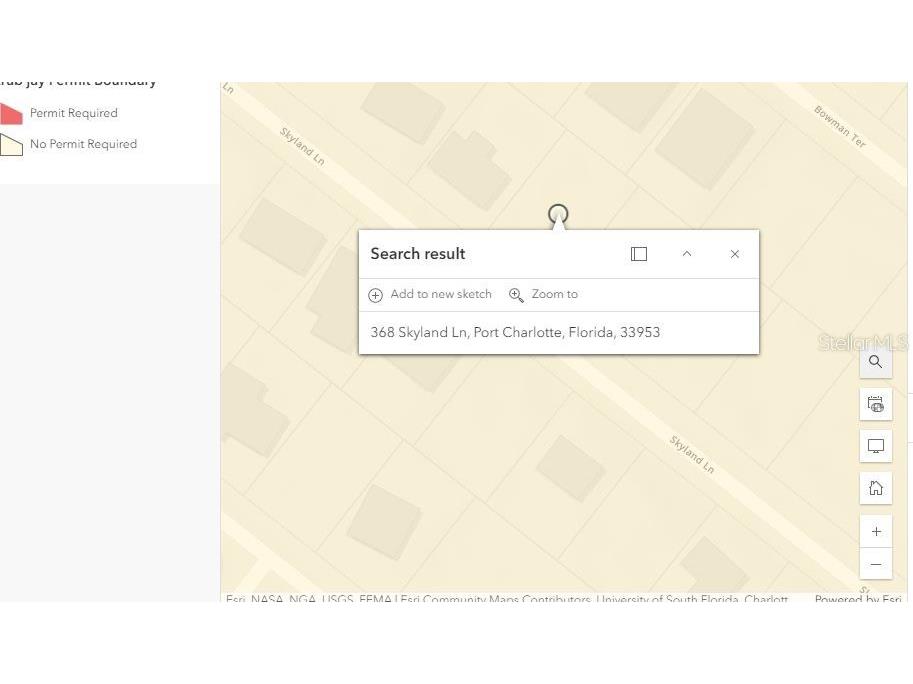Close the Search result popup
The width and height of the screenshot is (913, 684).
(x=735, y=254)
